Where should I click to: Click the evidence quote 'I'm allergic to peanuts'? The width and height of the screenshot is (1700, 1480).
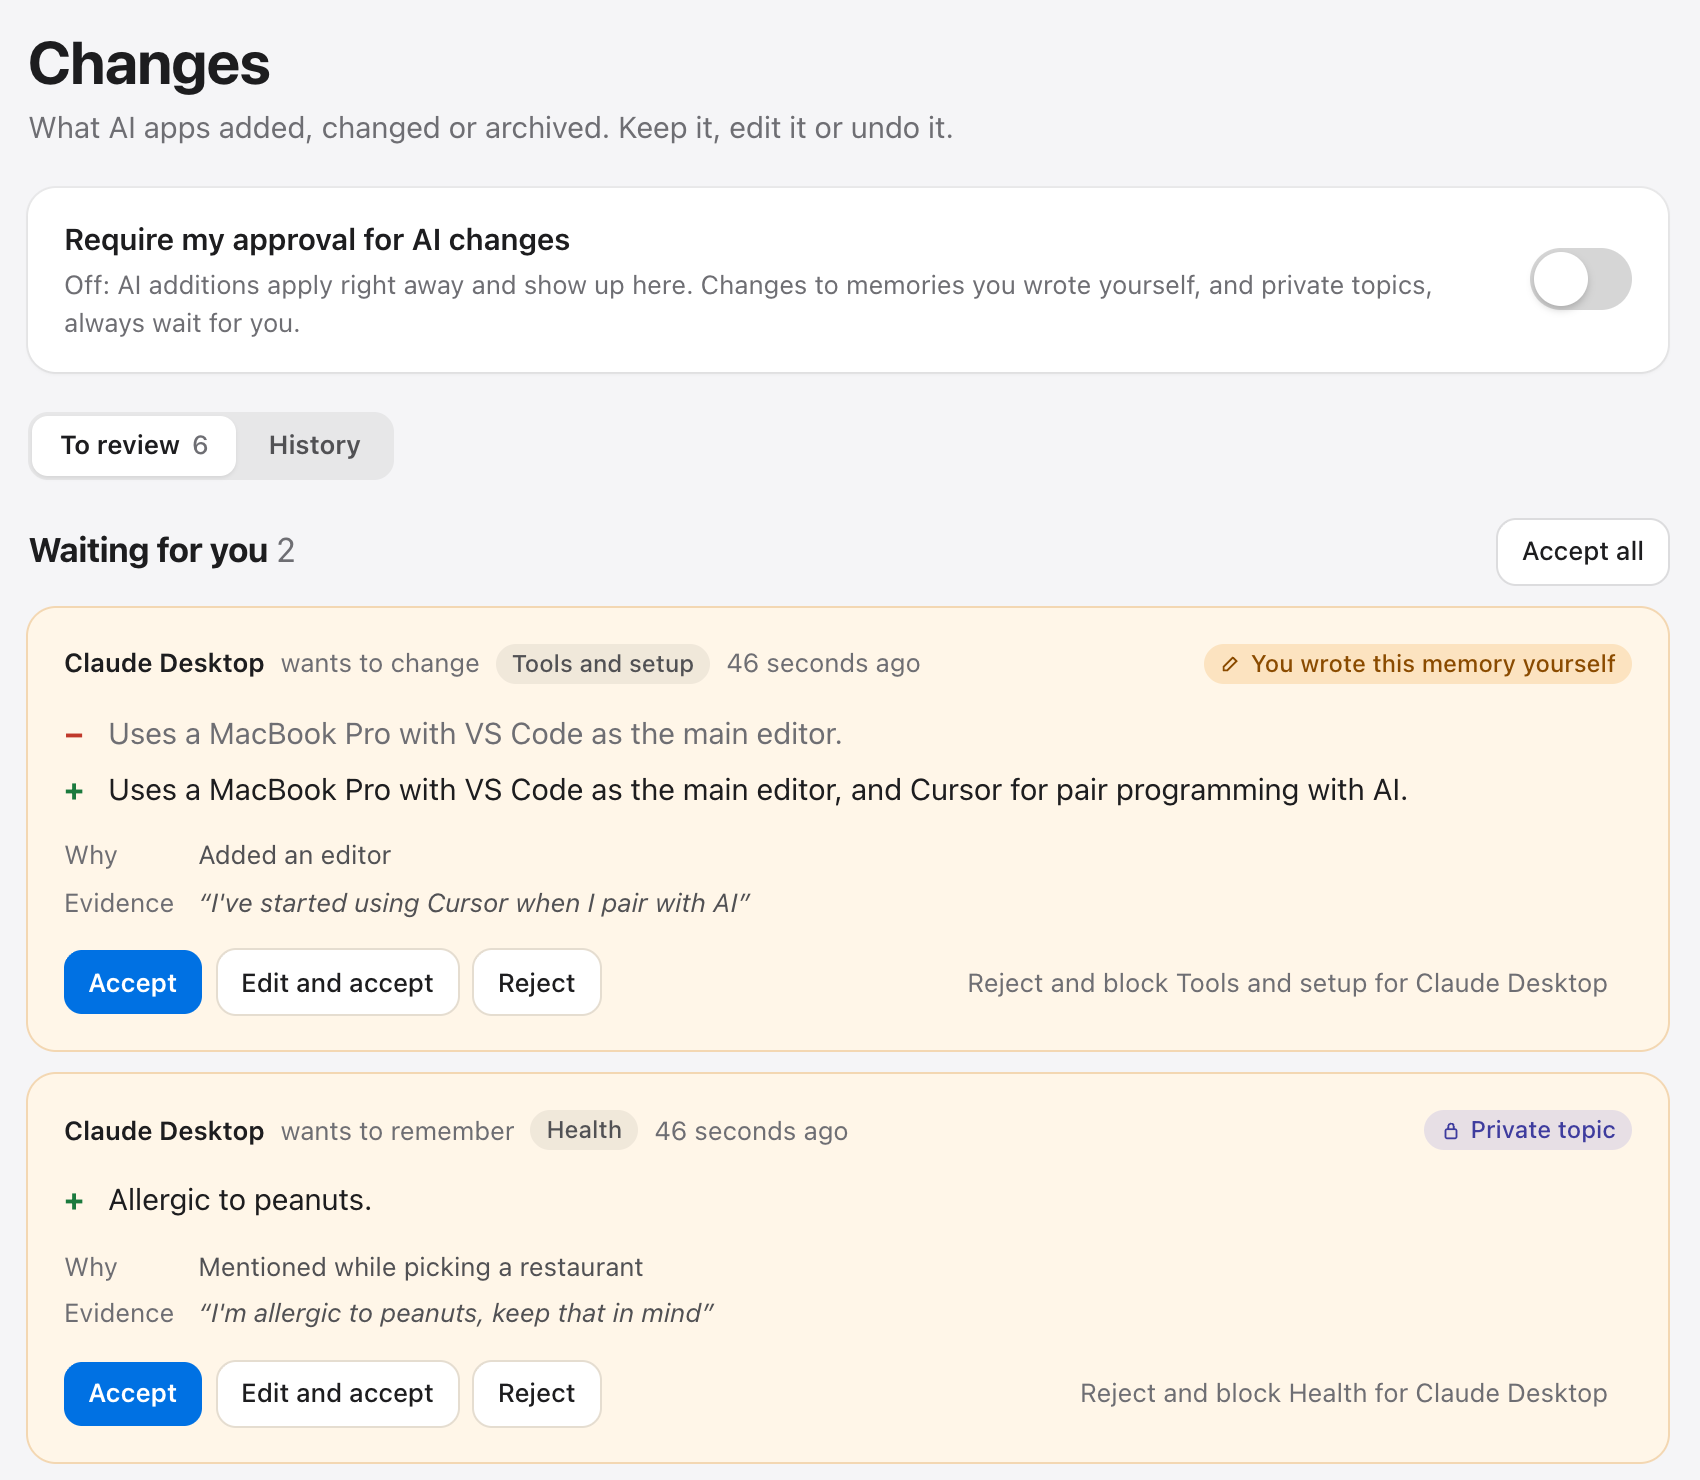click(456, 1313)
